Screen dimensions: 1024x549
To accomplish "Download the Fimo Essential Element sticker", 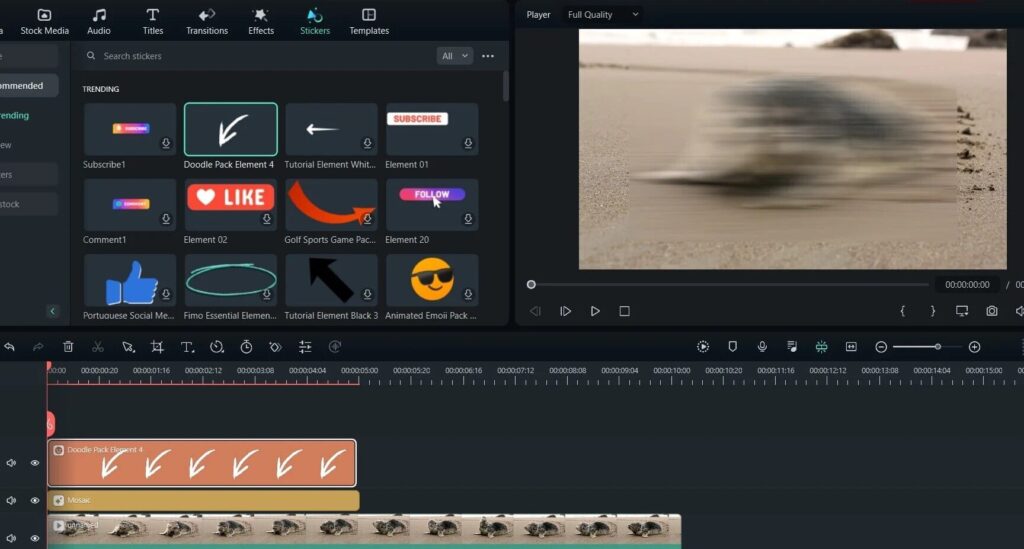I will (266, 294).
